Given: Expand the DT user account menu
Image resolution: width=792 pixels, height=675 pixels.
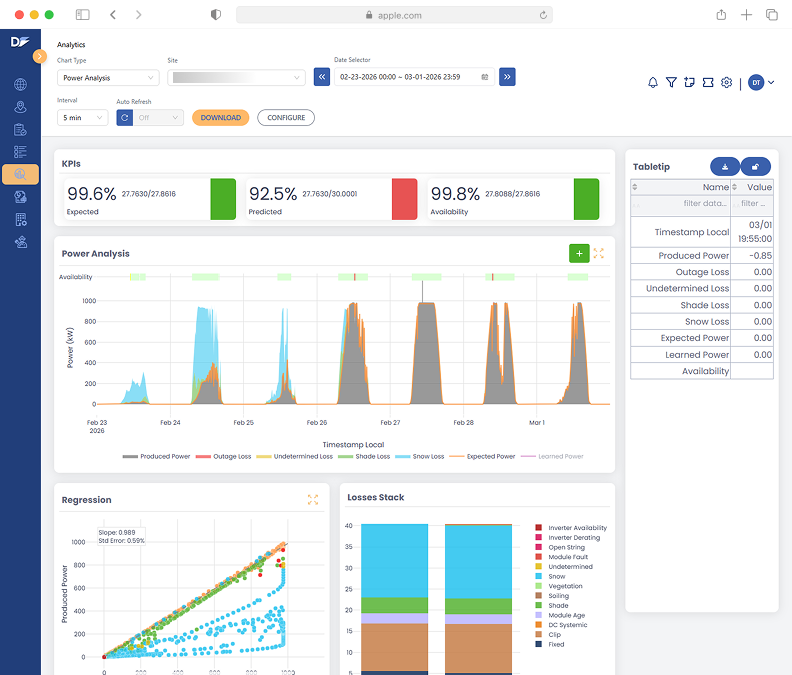Looking at the screenshot, I should tap(761, 82).
